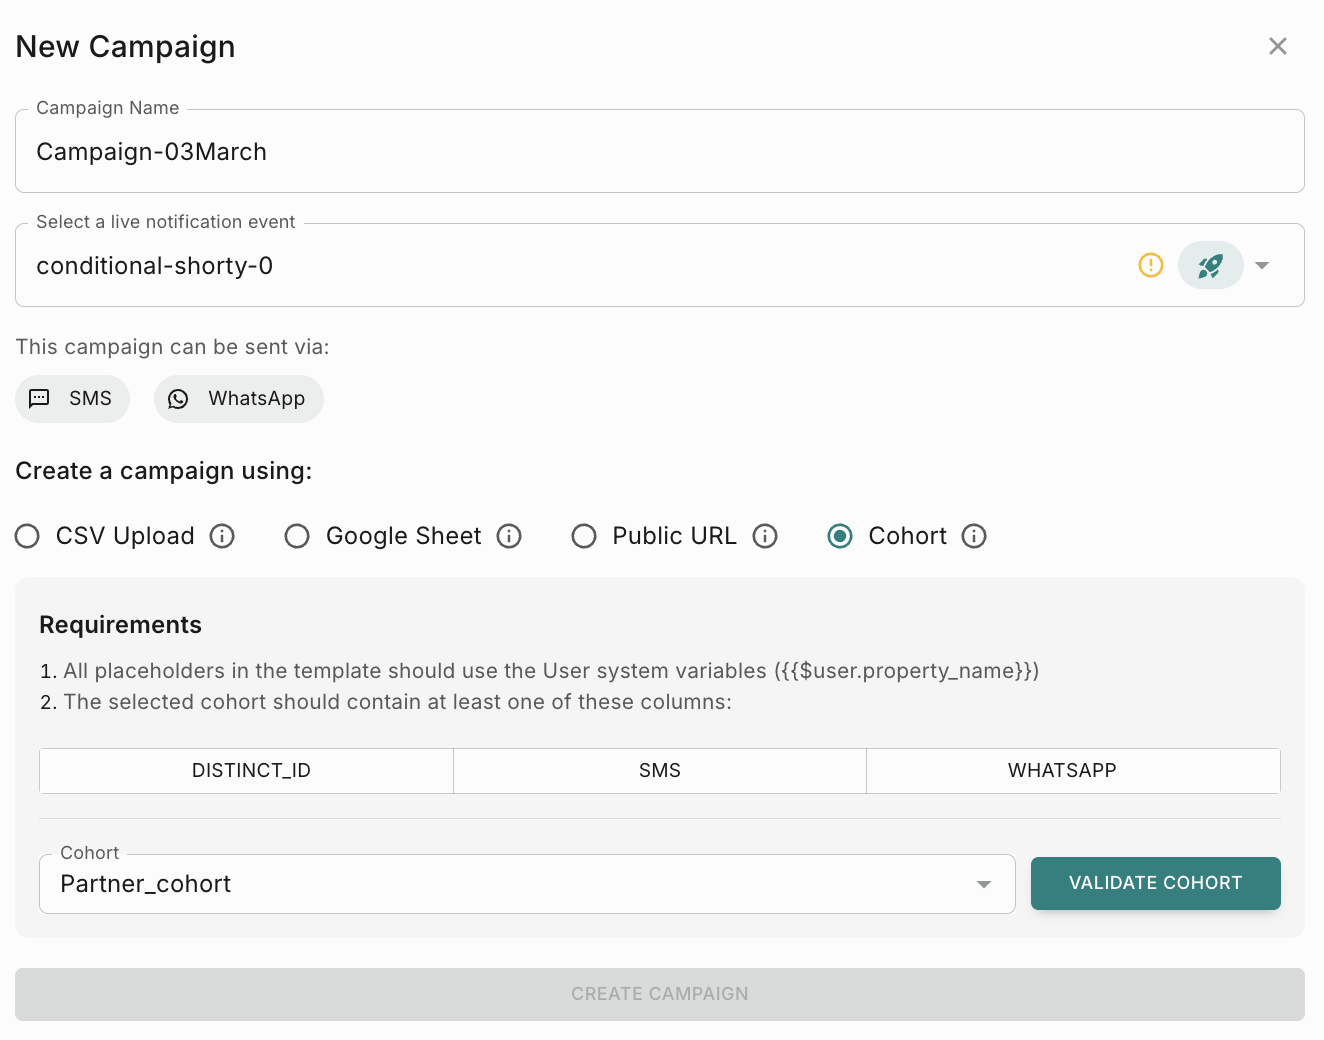Screen dimensions: 1324x1040
Task: Click the yellow warning icon in event field
Action: 1151,265
